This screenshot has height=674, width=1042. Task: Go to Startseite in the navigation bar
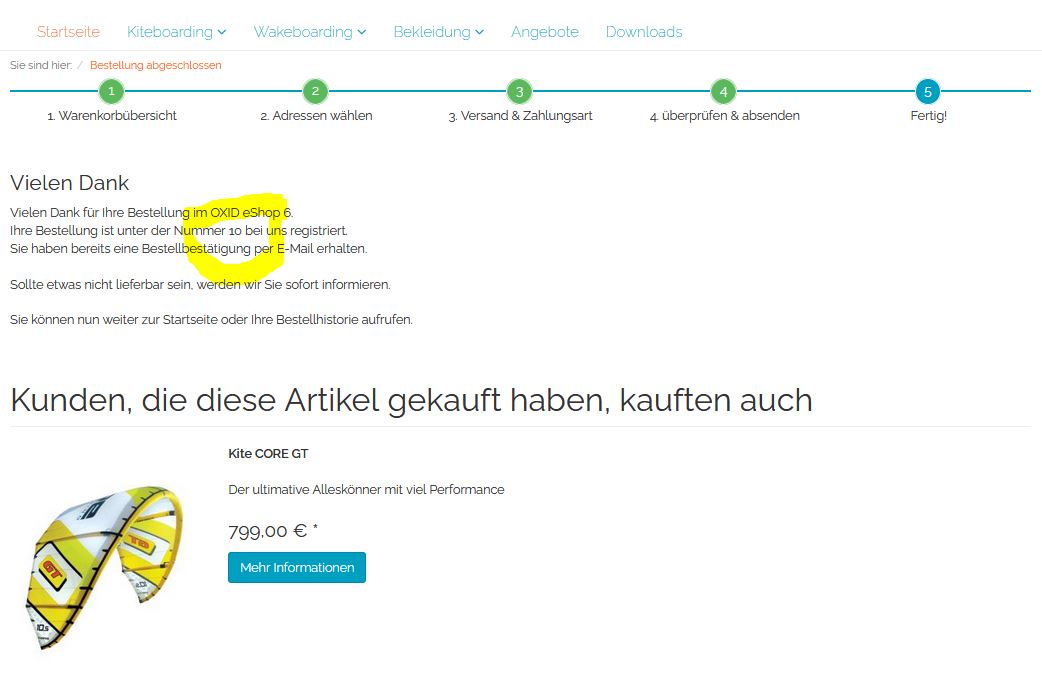[69, 32]
